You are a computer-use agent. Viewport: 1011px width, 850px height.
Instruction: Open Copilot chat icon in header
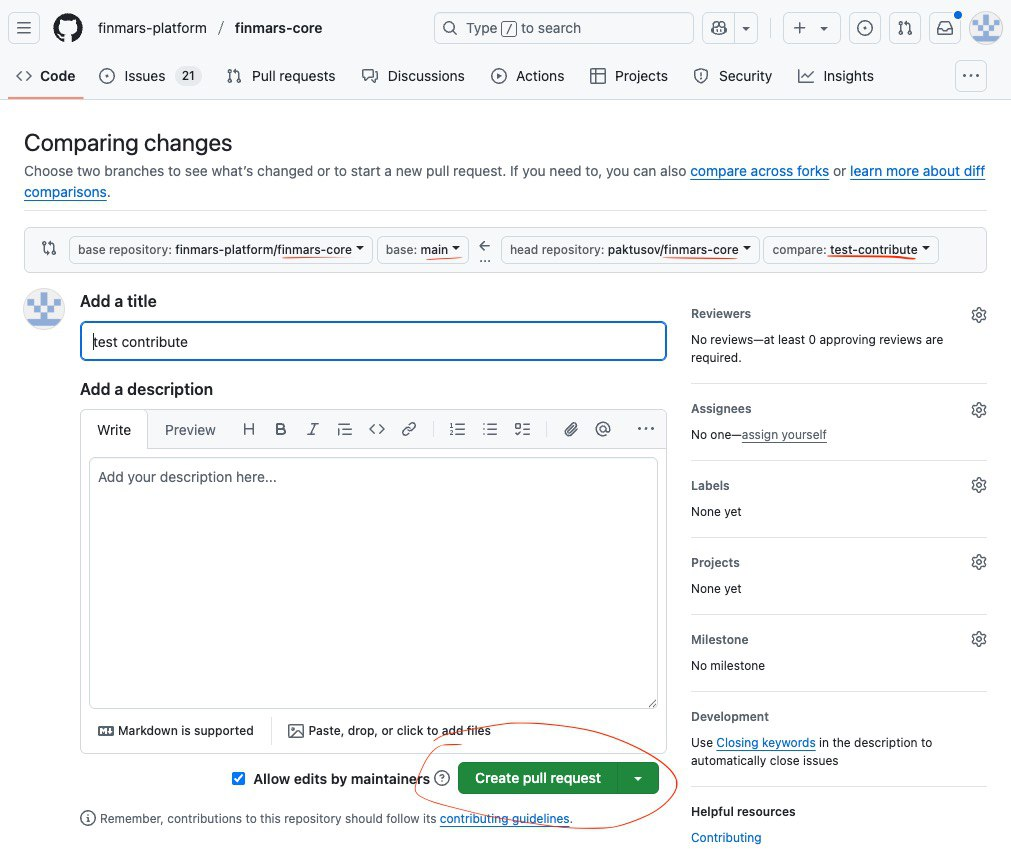(x=718, y=28)
